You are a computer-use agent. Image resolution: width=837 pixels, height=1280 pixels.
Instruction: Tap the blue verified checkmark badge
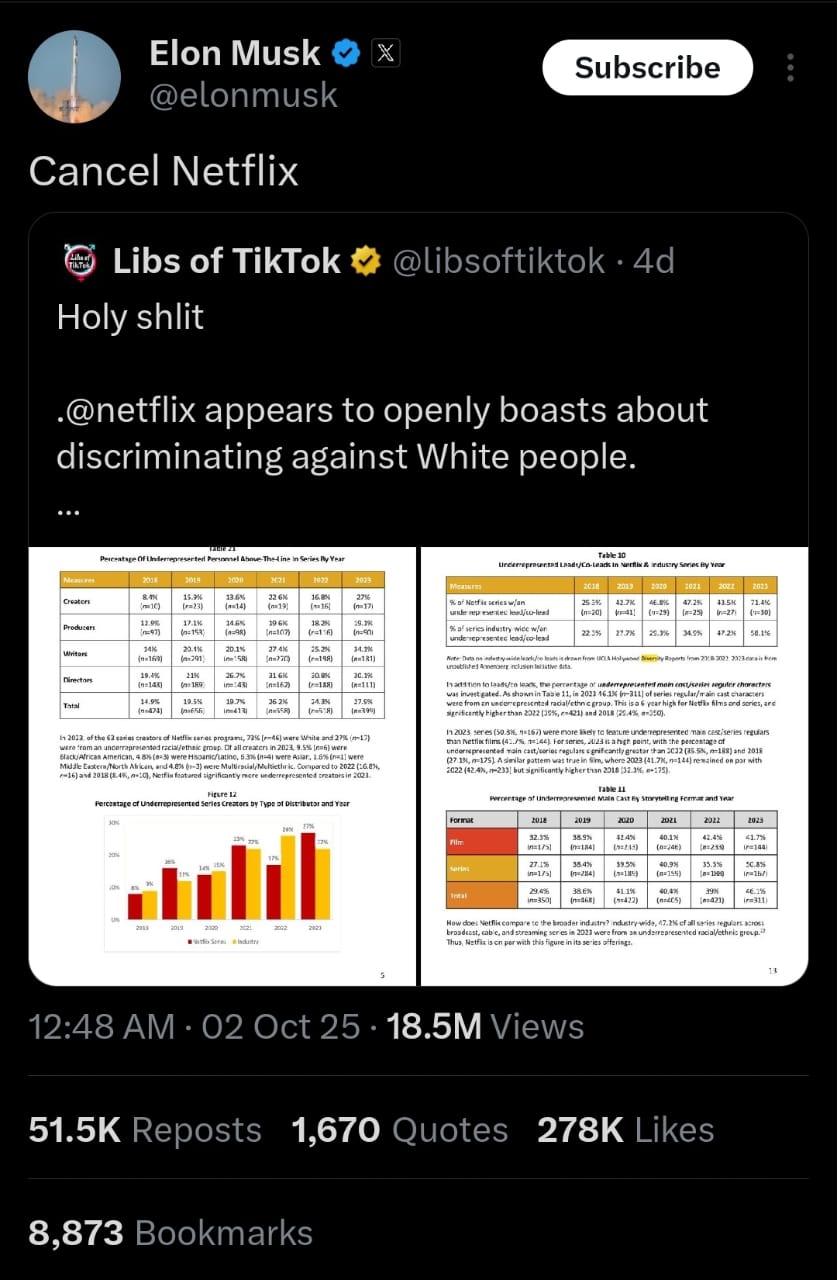[347, 54]
